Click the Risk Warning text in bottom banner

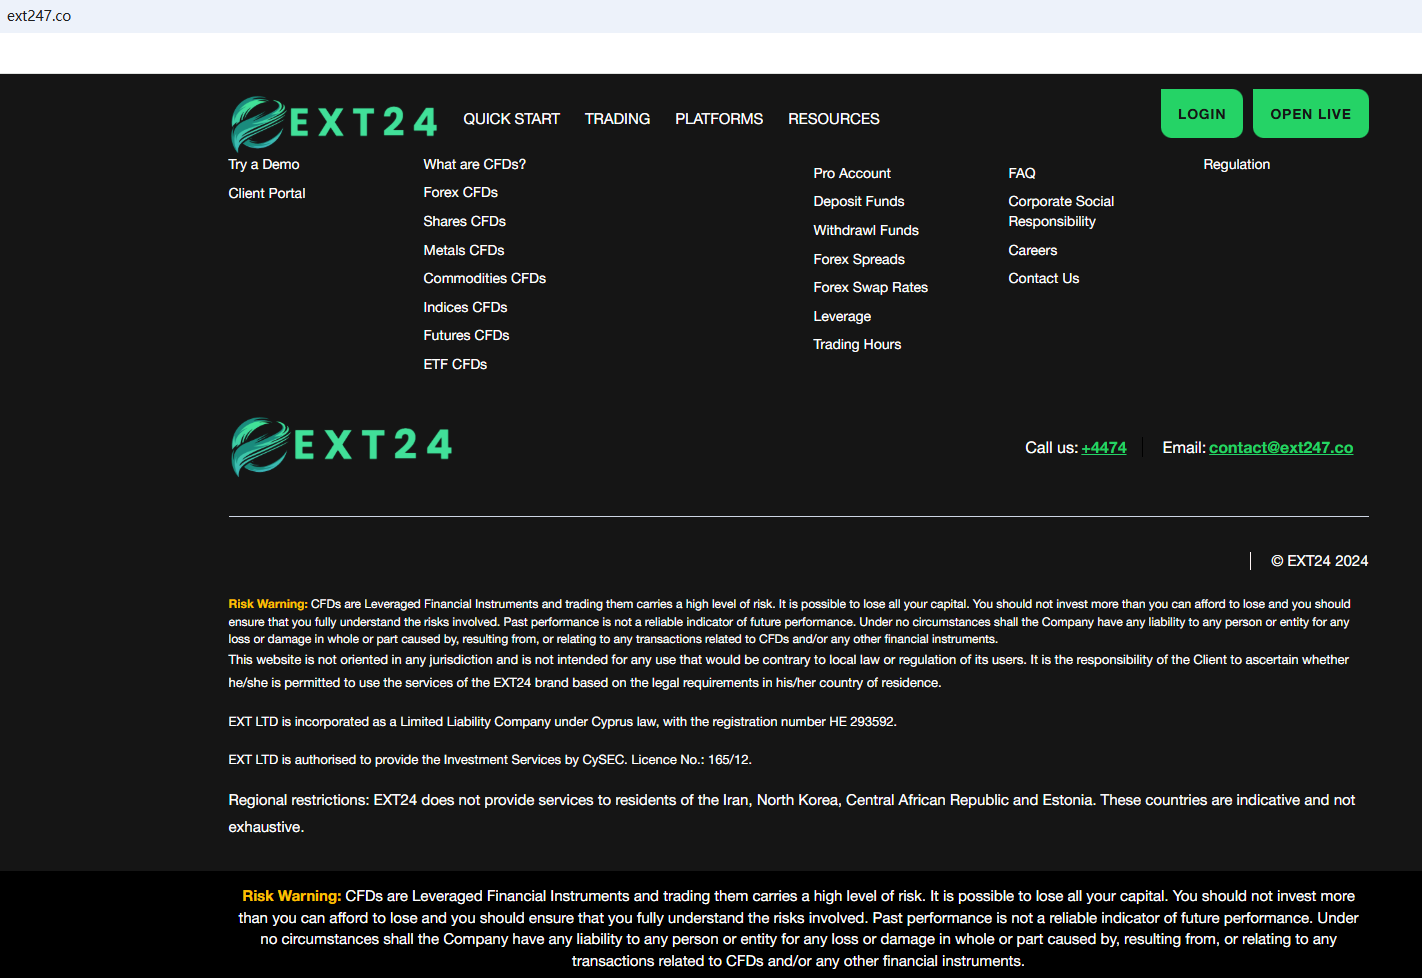point(798,928)
